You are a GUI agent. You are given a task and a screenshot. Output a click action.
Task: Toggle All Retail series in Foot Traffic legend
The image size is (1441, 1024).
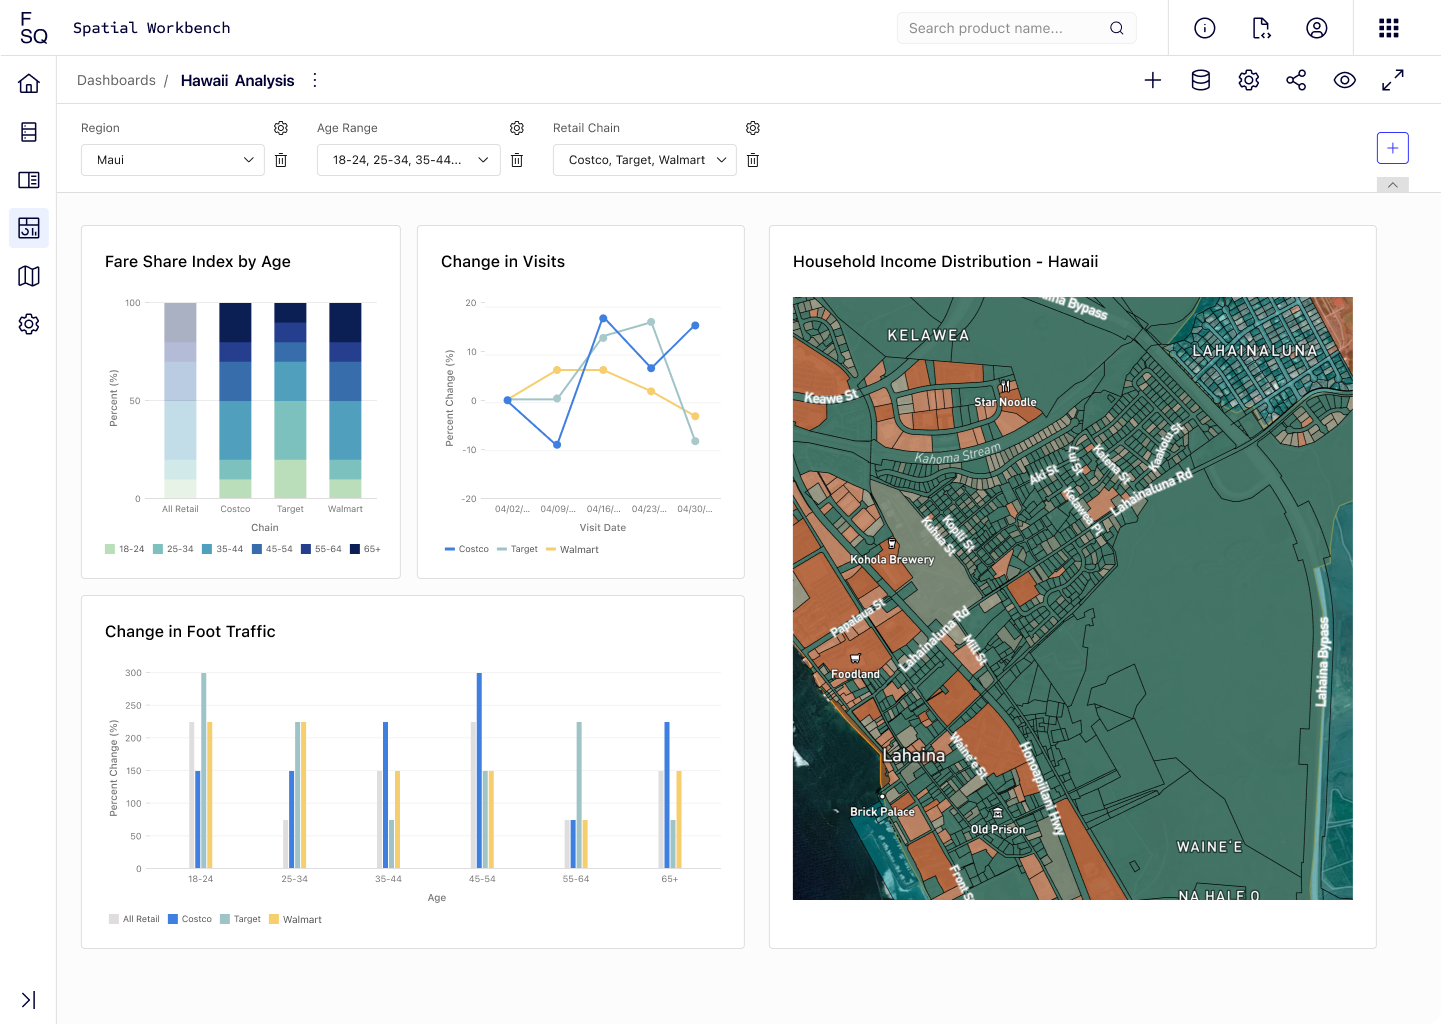tap(134, 919)
